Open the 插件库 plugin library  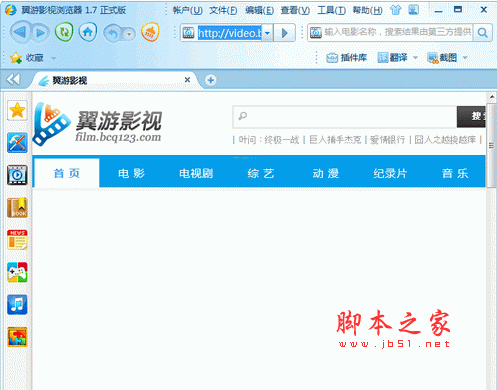(x=346, y=58)
